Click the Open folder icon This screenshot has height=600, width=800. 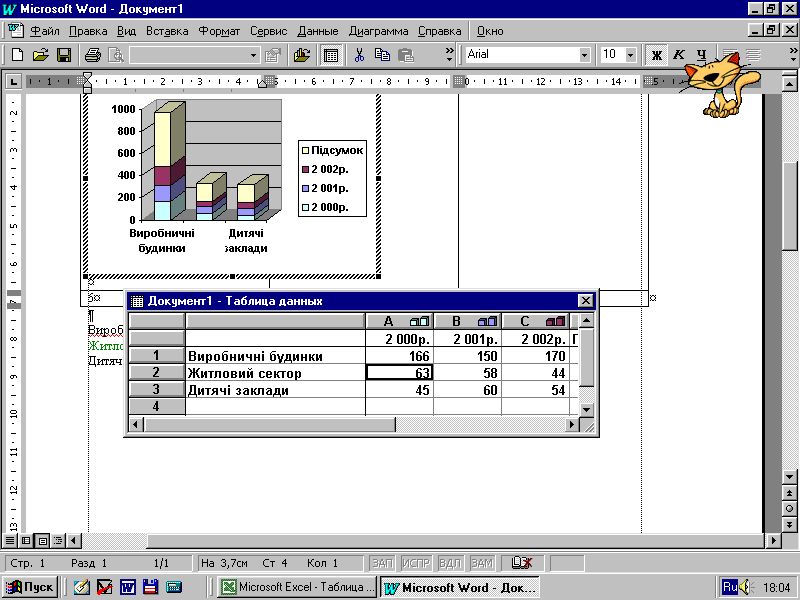click(x=41, y=55)
